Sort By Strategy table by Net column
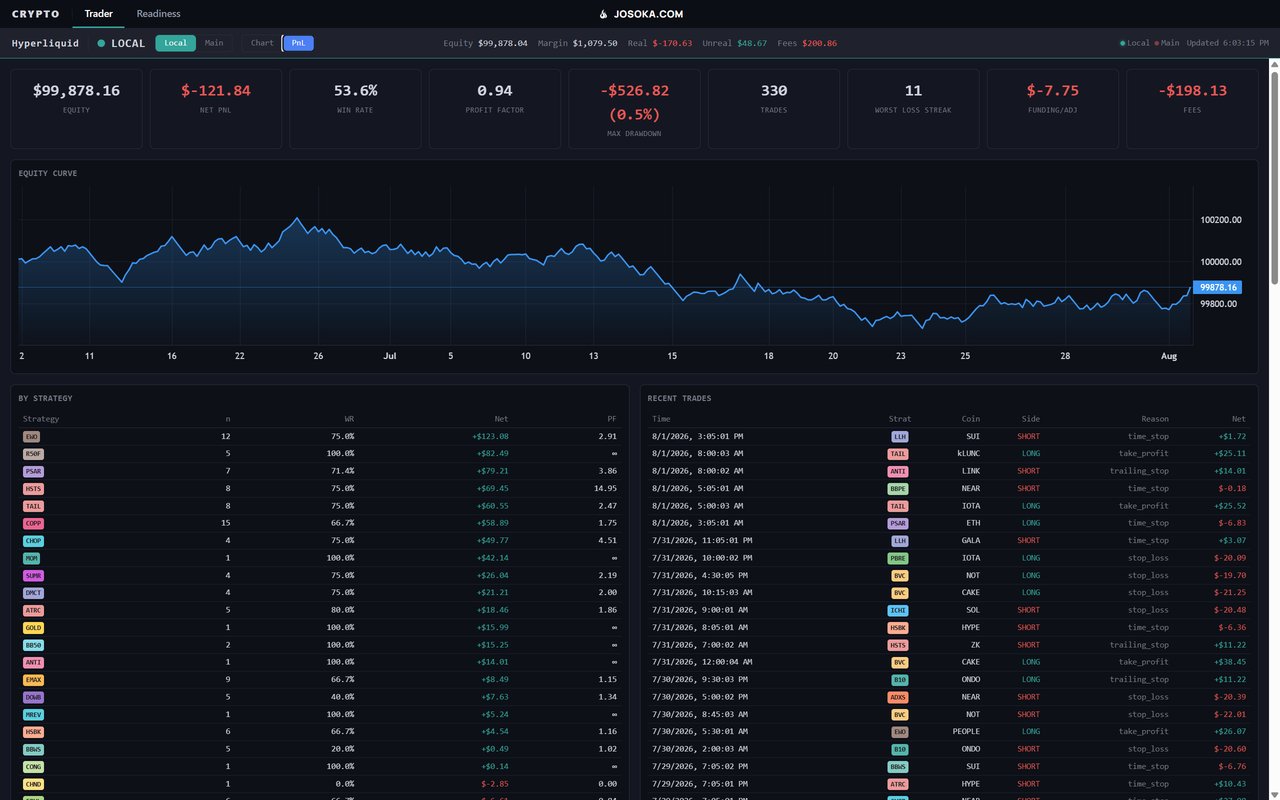This screenshot has height=800, width=1280. pos(501,419)
